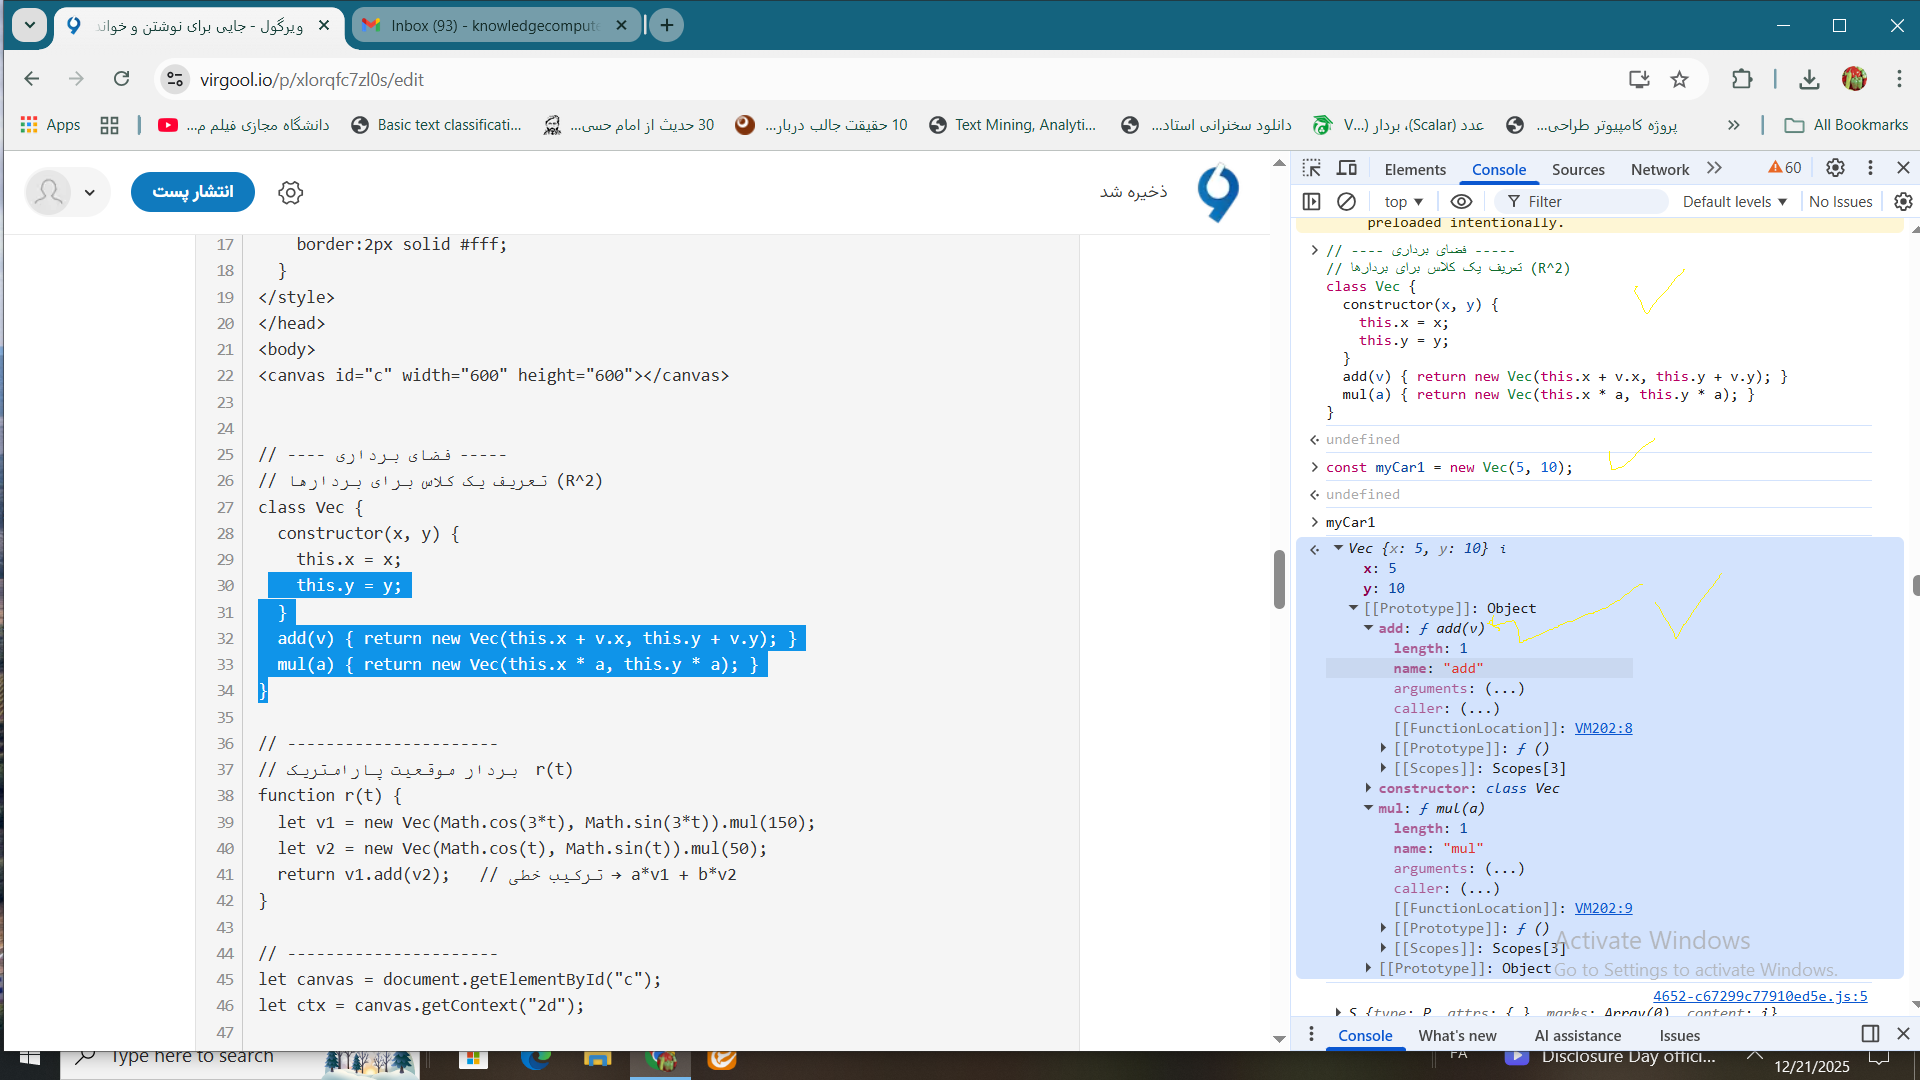This screenshot has height=1080, width=1920.
Task: Toggle the device toolbar icon
Action: point(1347,168)
